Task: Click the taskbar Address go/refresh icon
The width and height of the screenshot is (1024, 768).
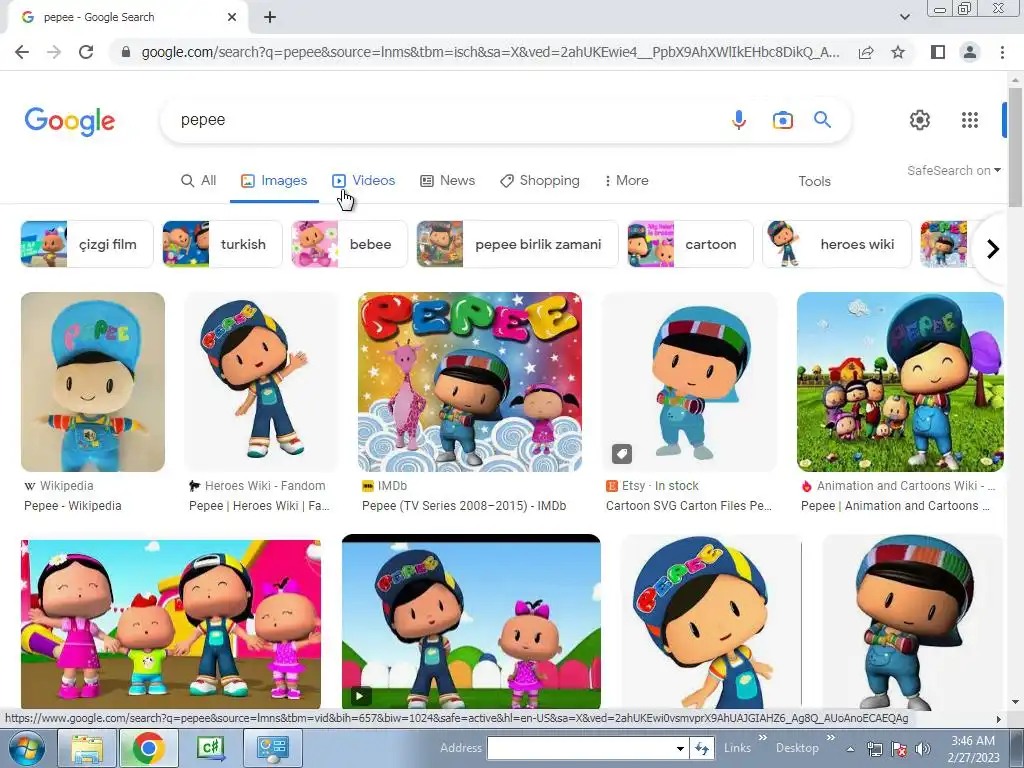Action: pos(702,749)
